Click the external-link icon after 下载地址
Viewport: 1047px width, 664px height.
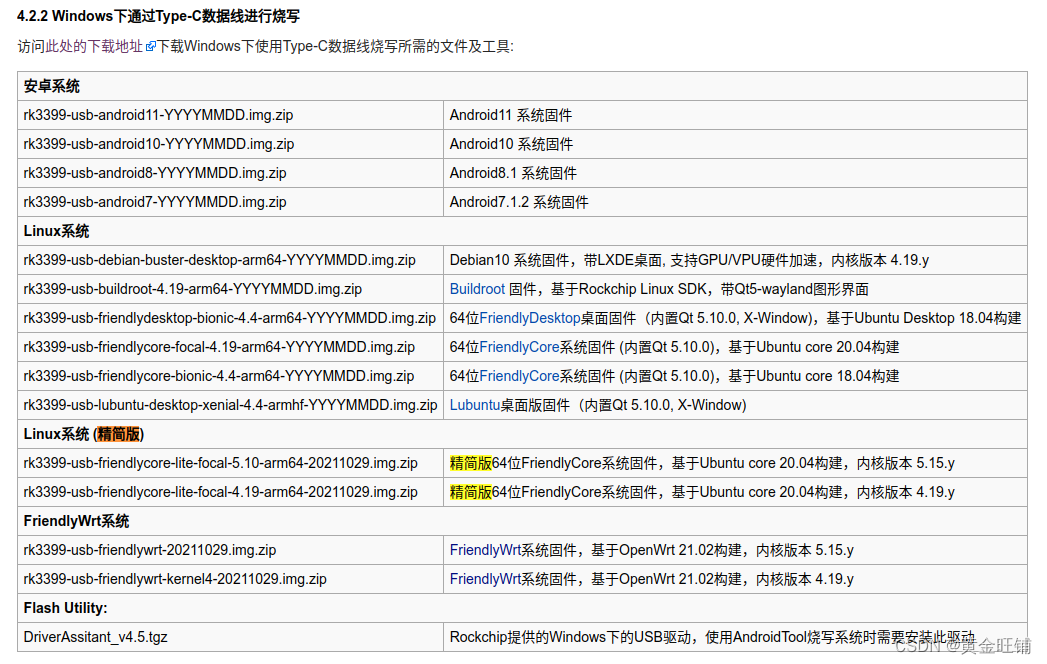150,44
